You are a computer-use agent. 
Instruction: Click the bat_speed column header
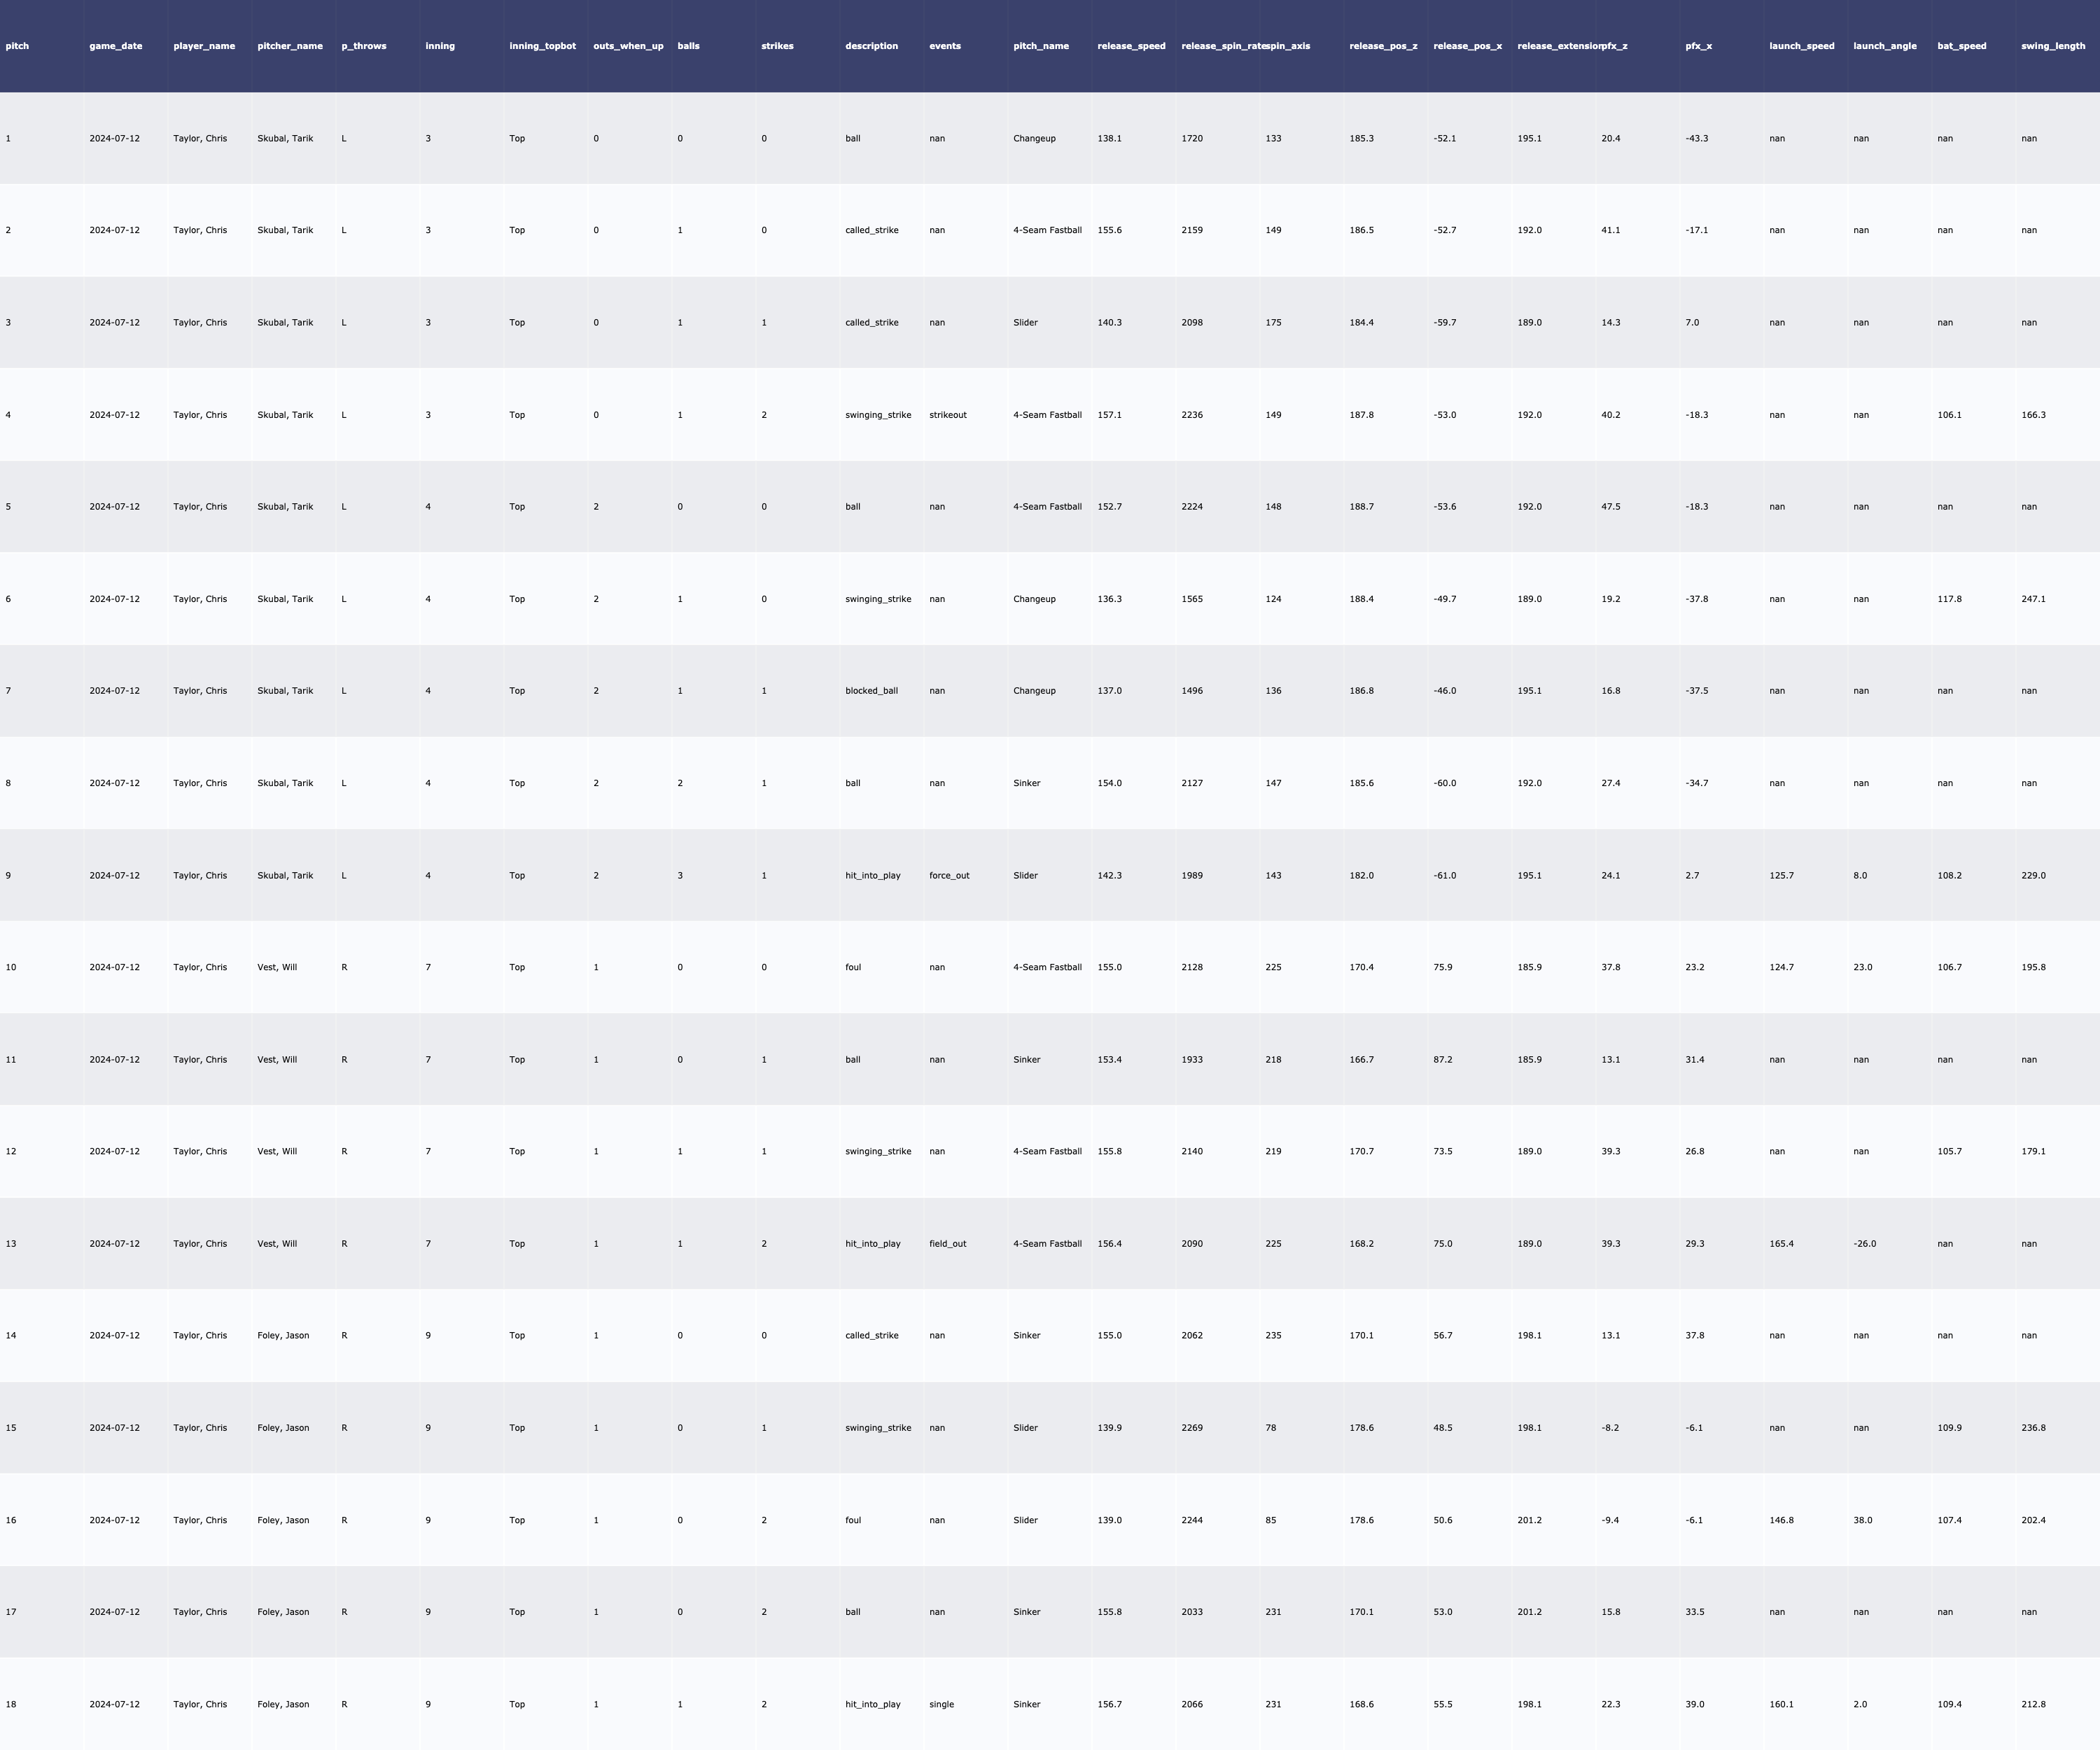(x=1961, y=46)
